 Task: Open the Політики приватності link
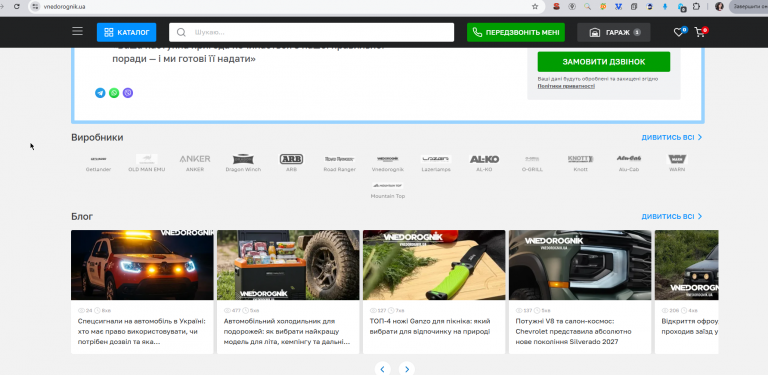tap(566, 86)
